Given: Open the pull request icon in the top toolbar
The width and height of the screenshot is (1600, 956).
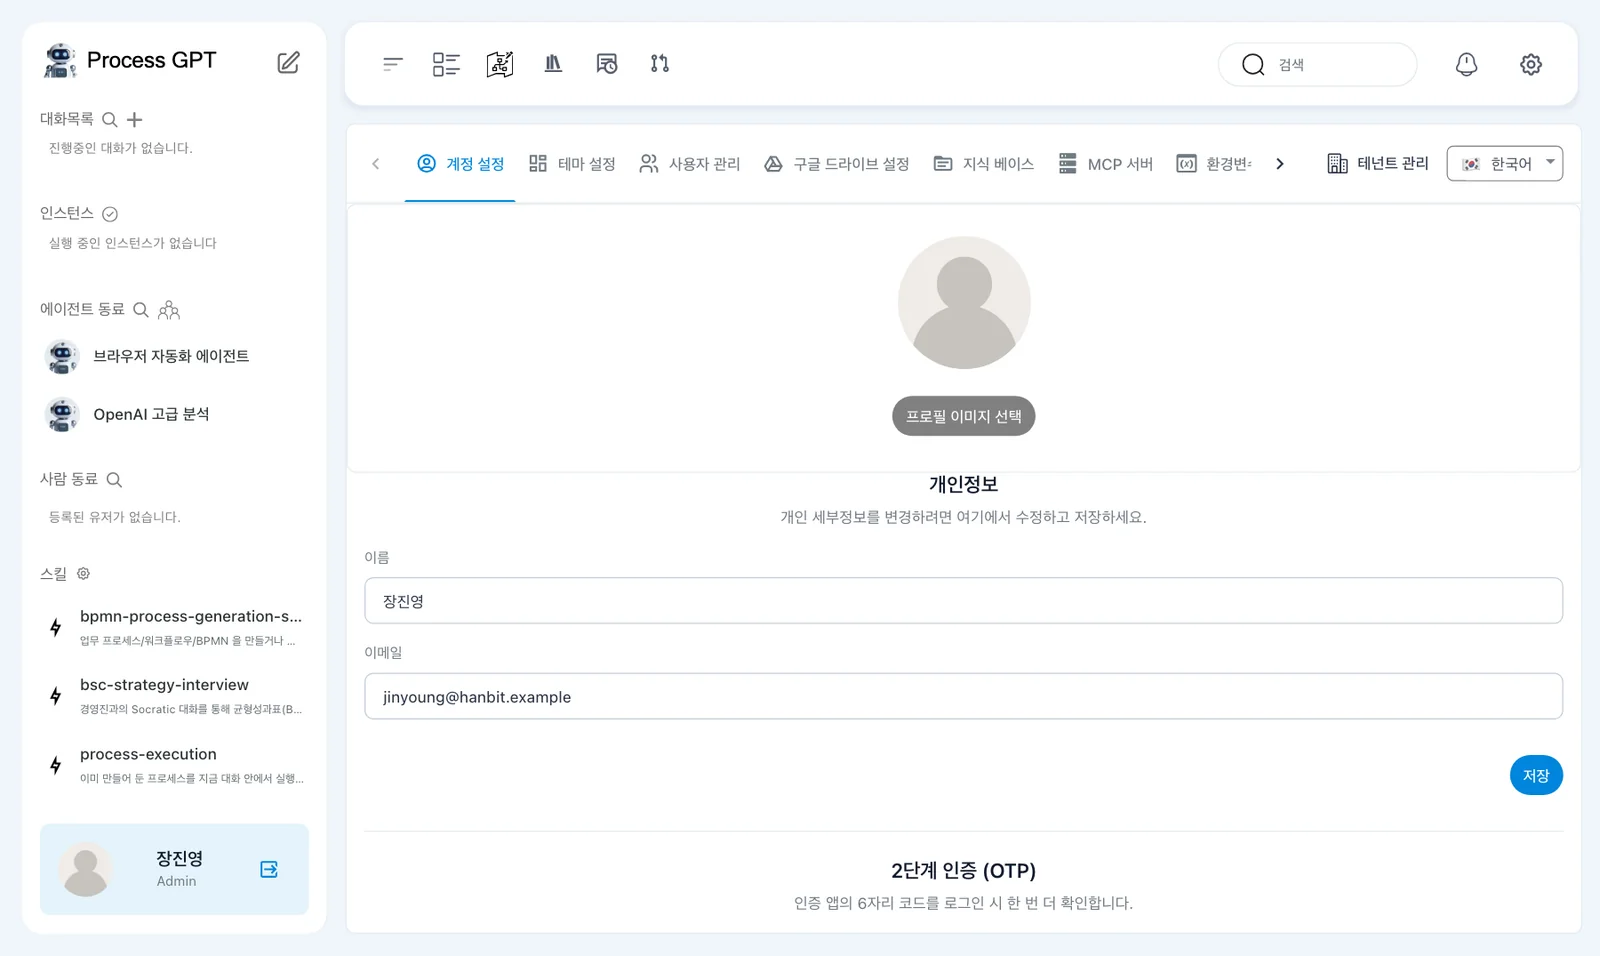Looking at the screenshot, I should coord(660,64).
